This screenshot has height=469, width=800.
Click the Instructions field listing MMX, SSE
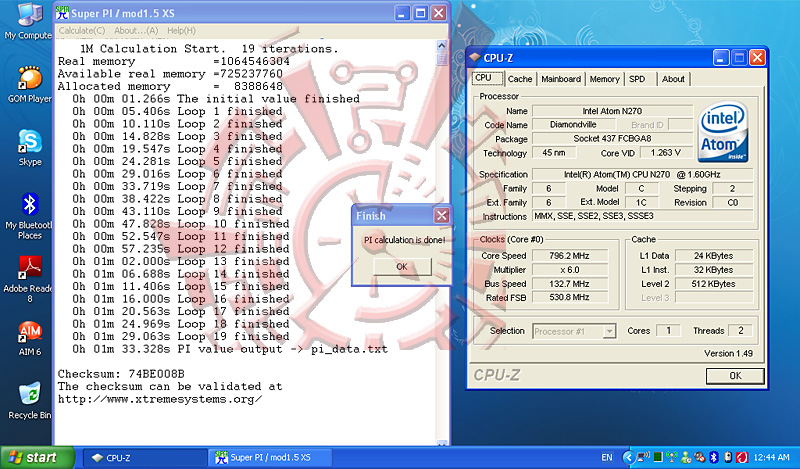pos(642,216)
